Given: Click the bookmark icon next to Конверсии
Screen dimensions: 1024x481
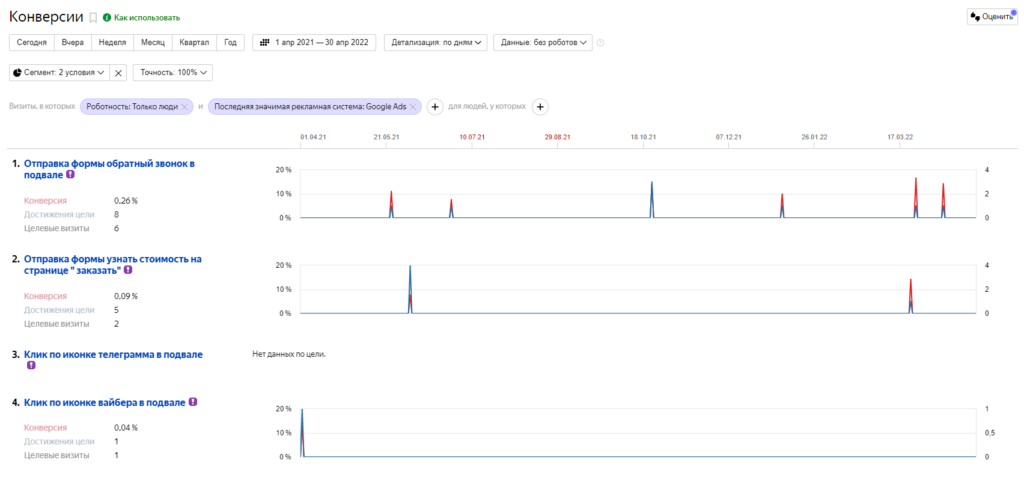Looking at the screenshot, I should [93, 18].
